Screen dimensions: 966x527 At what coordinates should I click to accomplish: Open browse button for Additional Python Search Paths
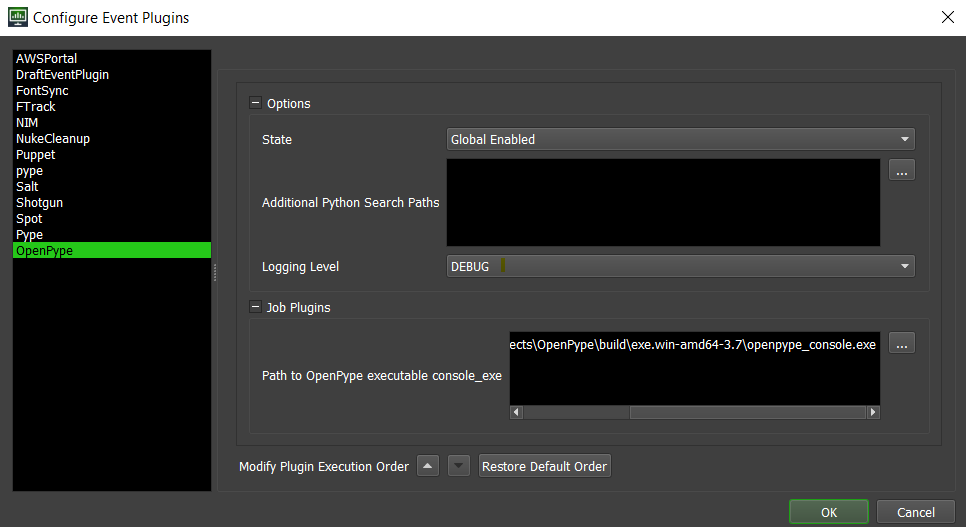point(901,171)
